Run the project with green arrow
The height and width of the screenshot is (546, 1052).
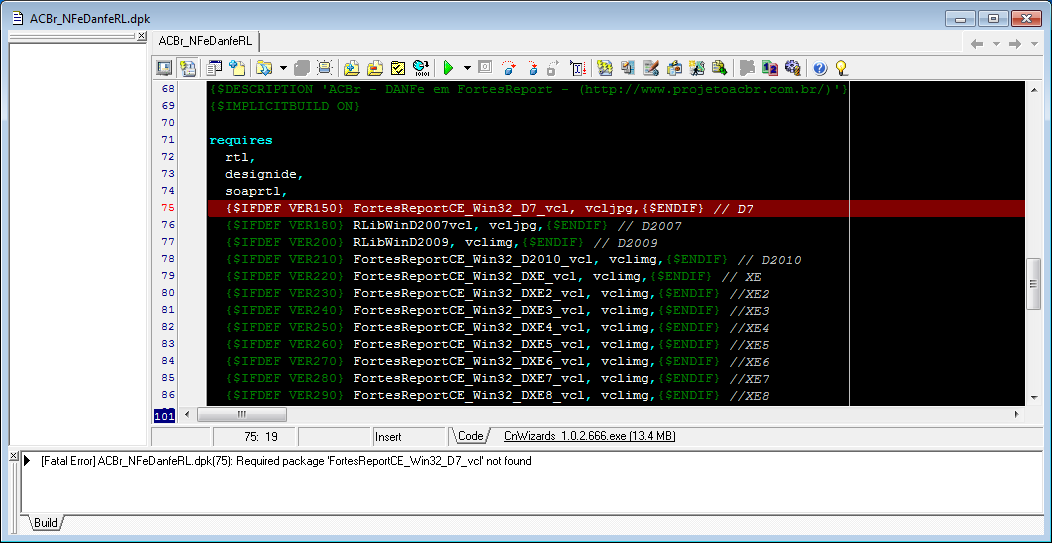(x=448, y=68)
